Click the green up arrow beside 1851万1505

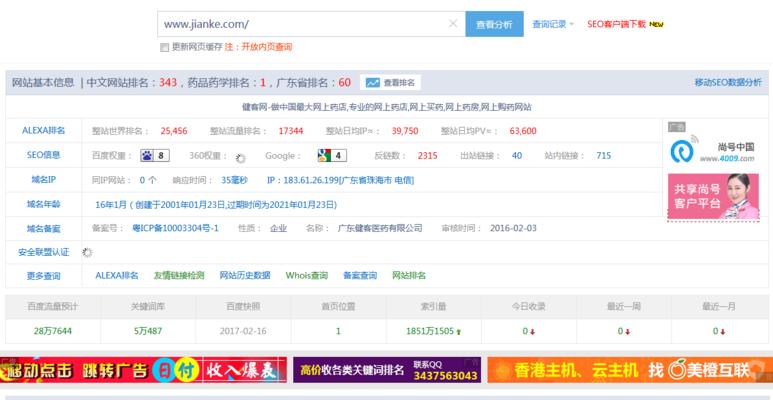(x=459, y=332)
